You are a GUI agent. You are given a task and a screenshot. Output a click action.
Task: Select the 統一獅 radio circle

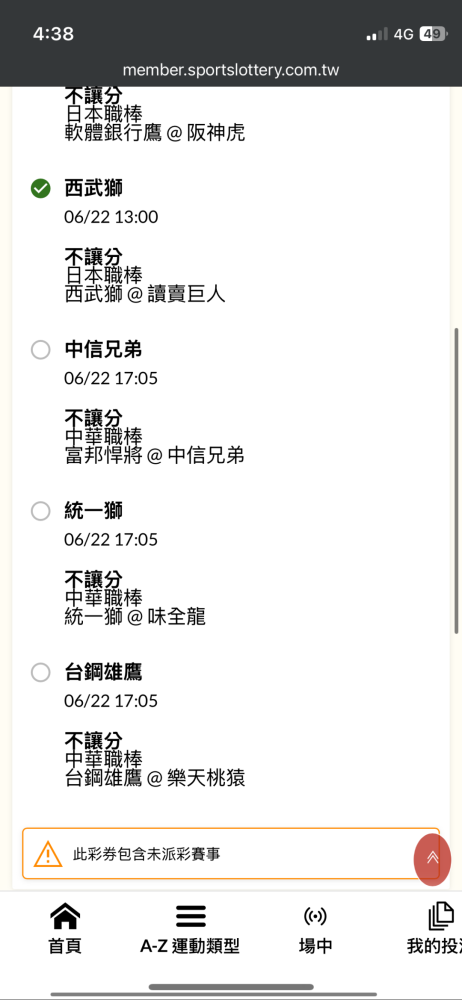click(41, 511)
